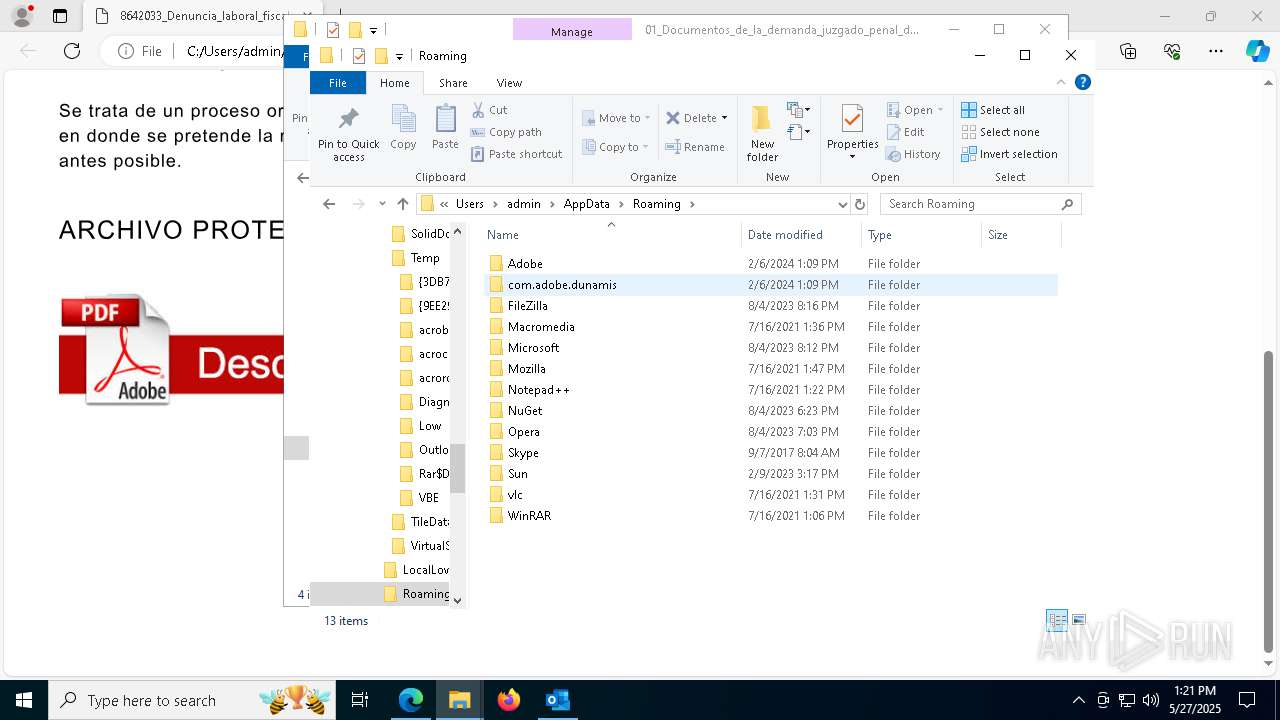The width and height of the screenshot is (1280, 720).
Task: Click the Paste ribbon icon
Action: tap(445, 127)
